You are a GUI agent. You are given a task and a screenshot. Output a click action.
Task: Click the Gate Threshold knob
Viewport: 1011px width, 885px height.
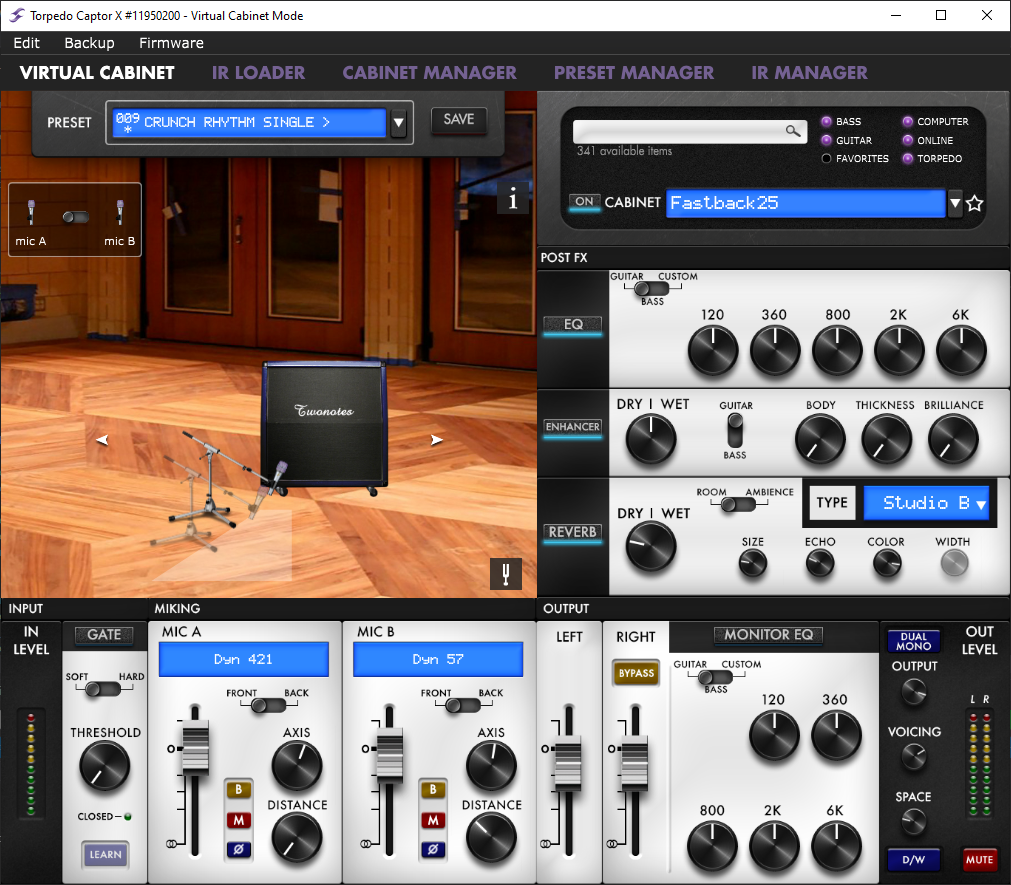(104, 766)
